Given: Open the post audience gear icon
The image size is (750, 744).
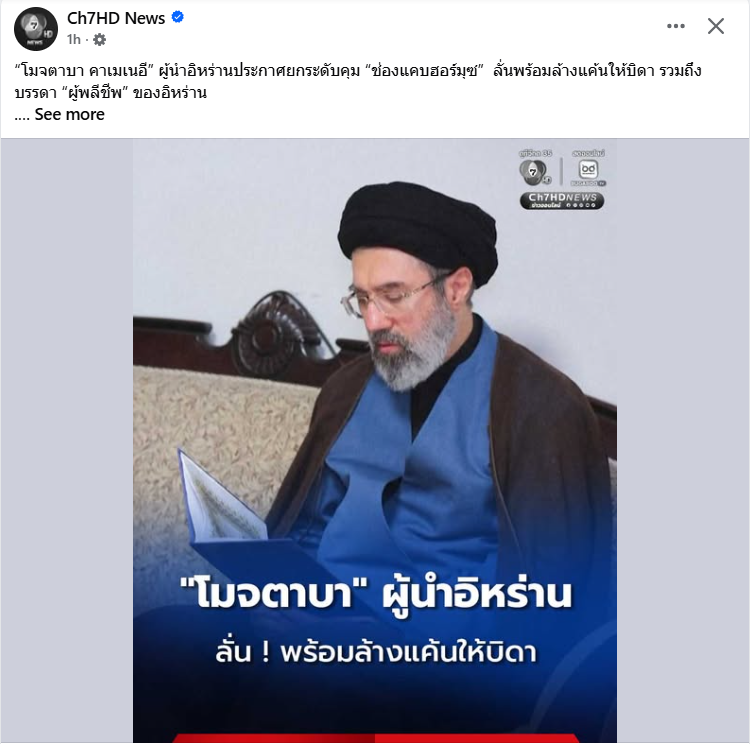Looking at the screenshot, I should point(99,39).
